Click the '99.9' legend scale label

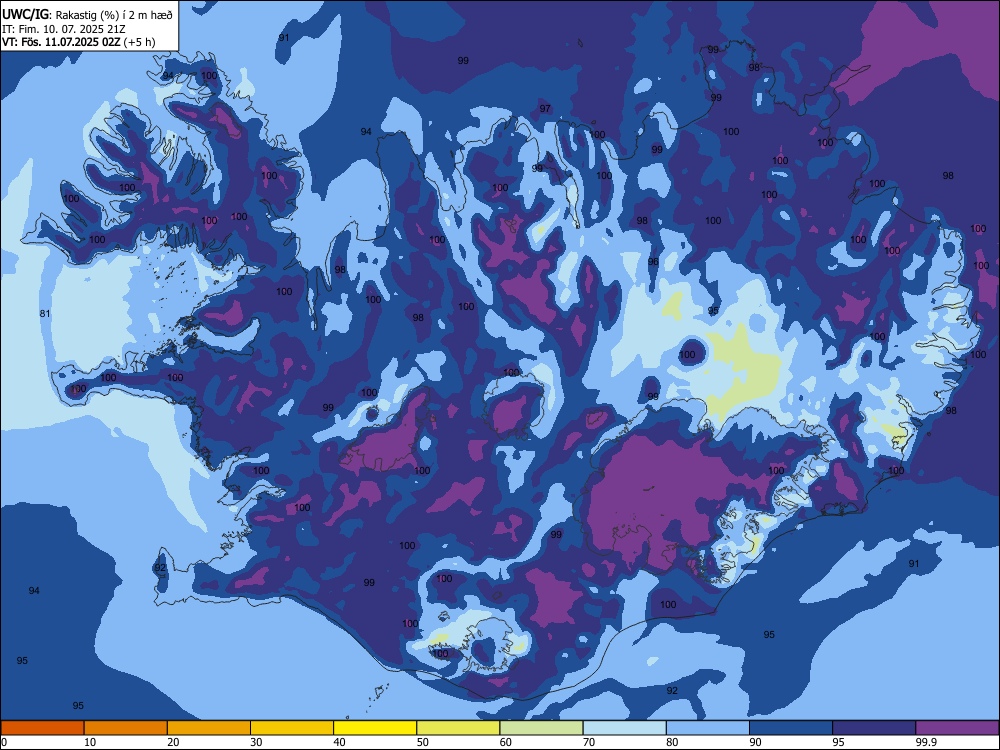point(926,742)
